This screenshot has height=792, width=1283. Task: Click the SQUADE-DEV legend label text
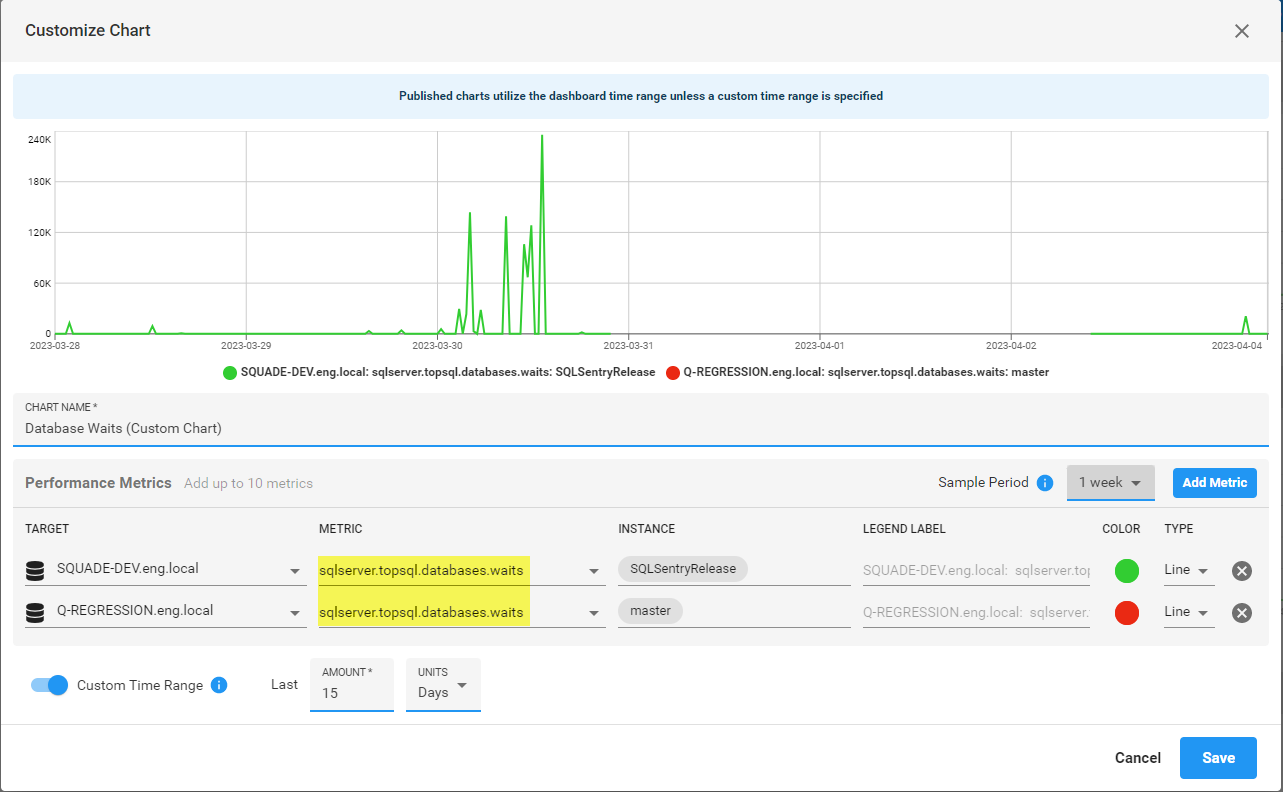(448, 372)
